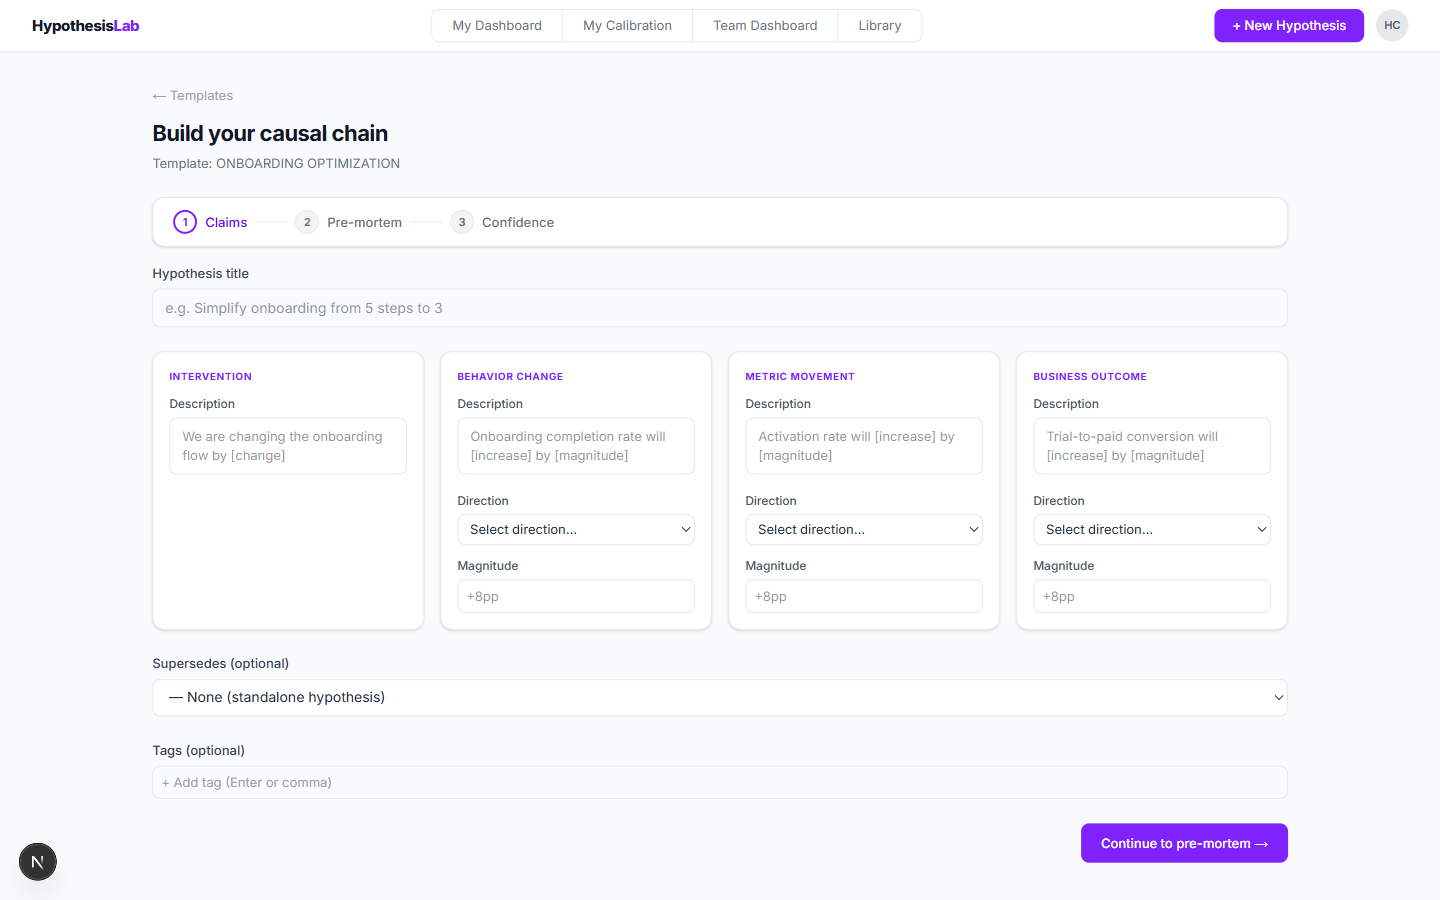
Task: Open Business Outcome direction dropdown
Action: [1152, 530]
